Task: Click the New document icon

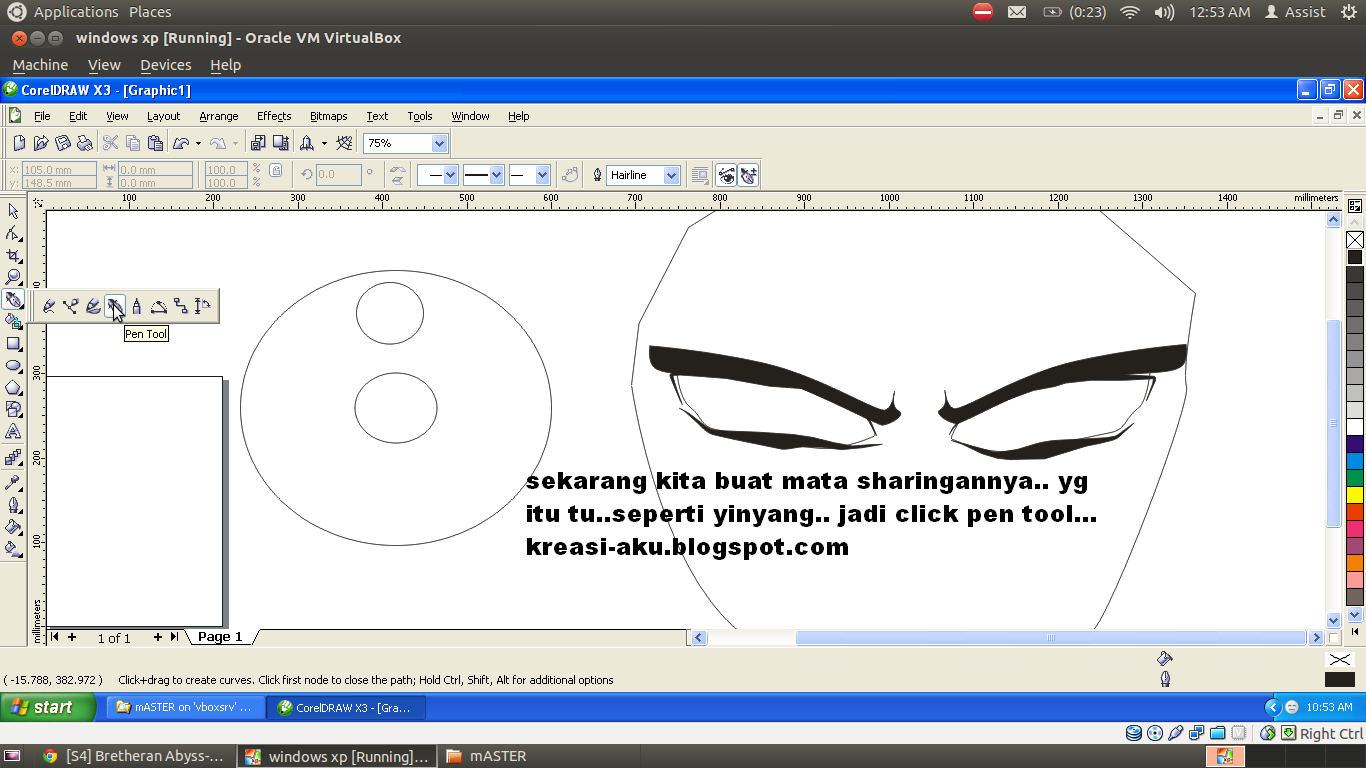Action: pos(19,143)
